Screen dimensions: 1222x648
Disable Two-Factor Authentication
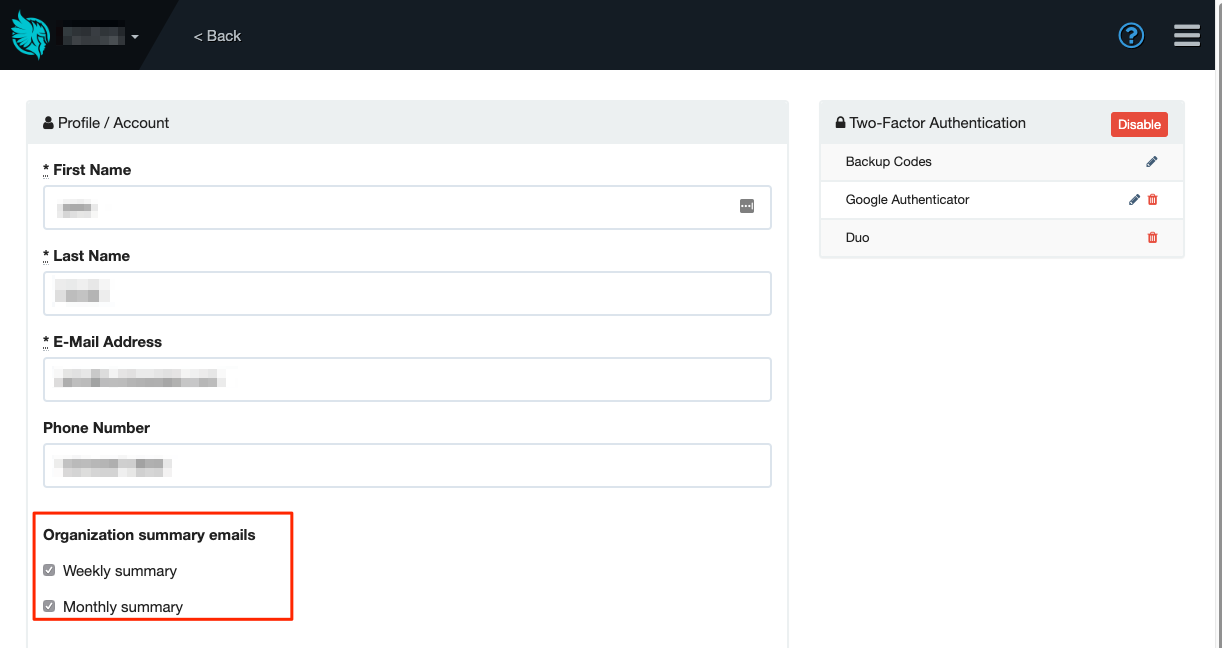(x=1139, y=124)
